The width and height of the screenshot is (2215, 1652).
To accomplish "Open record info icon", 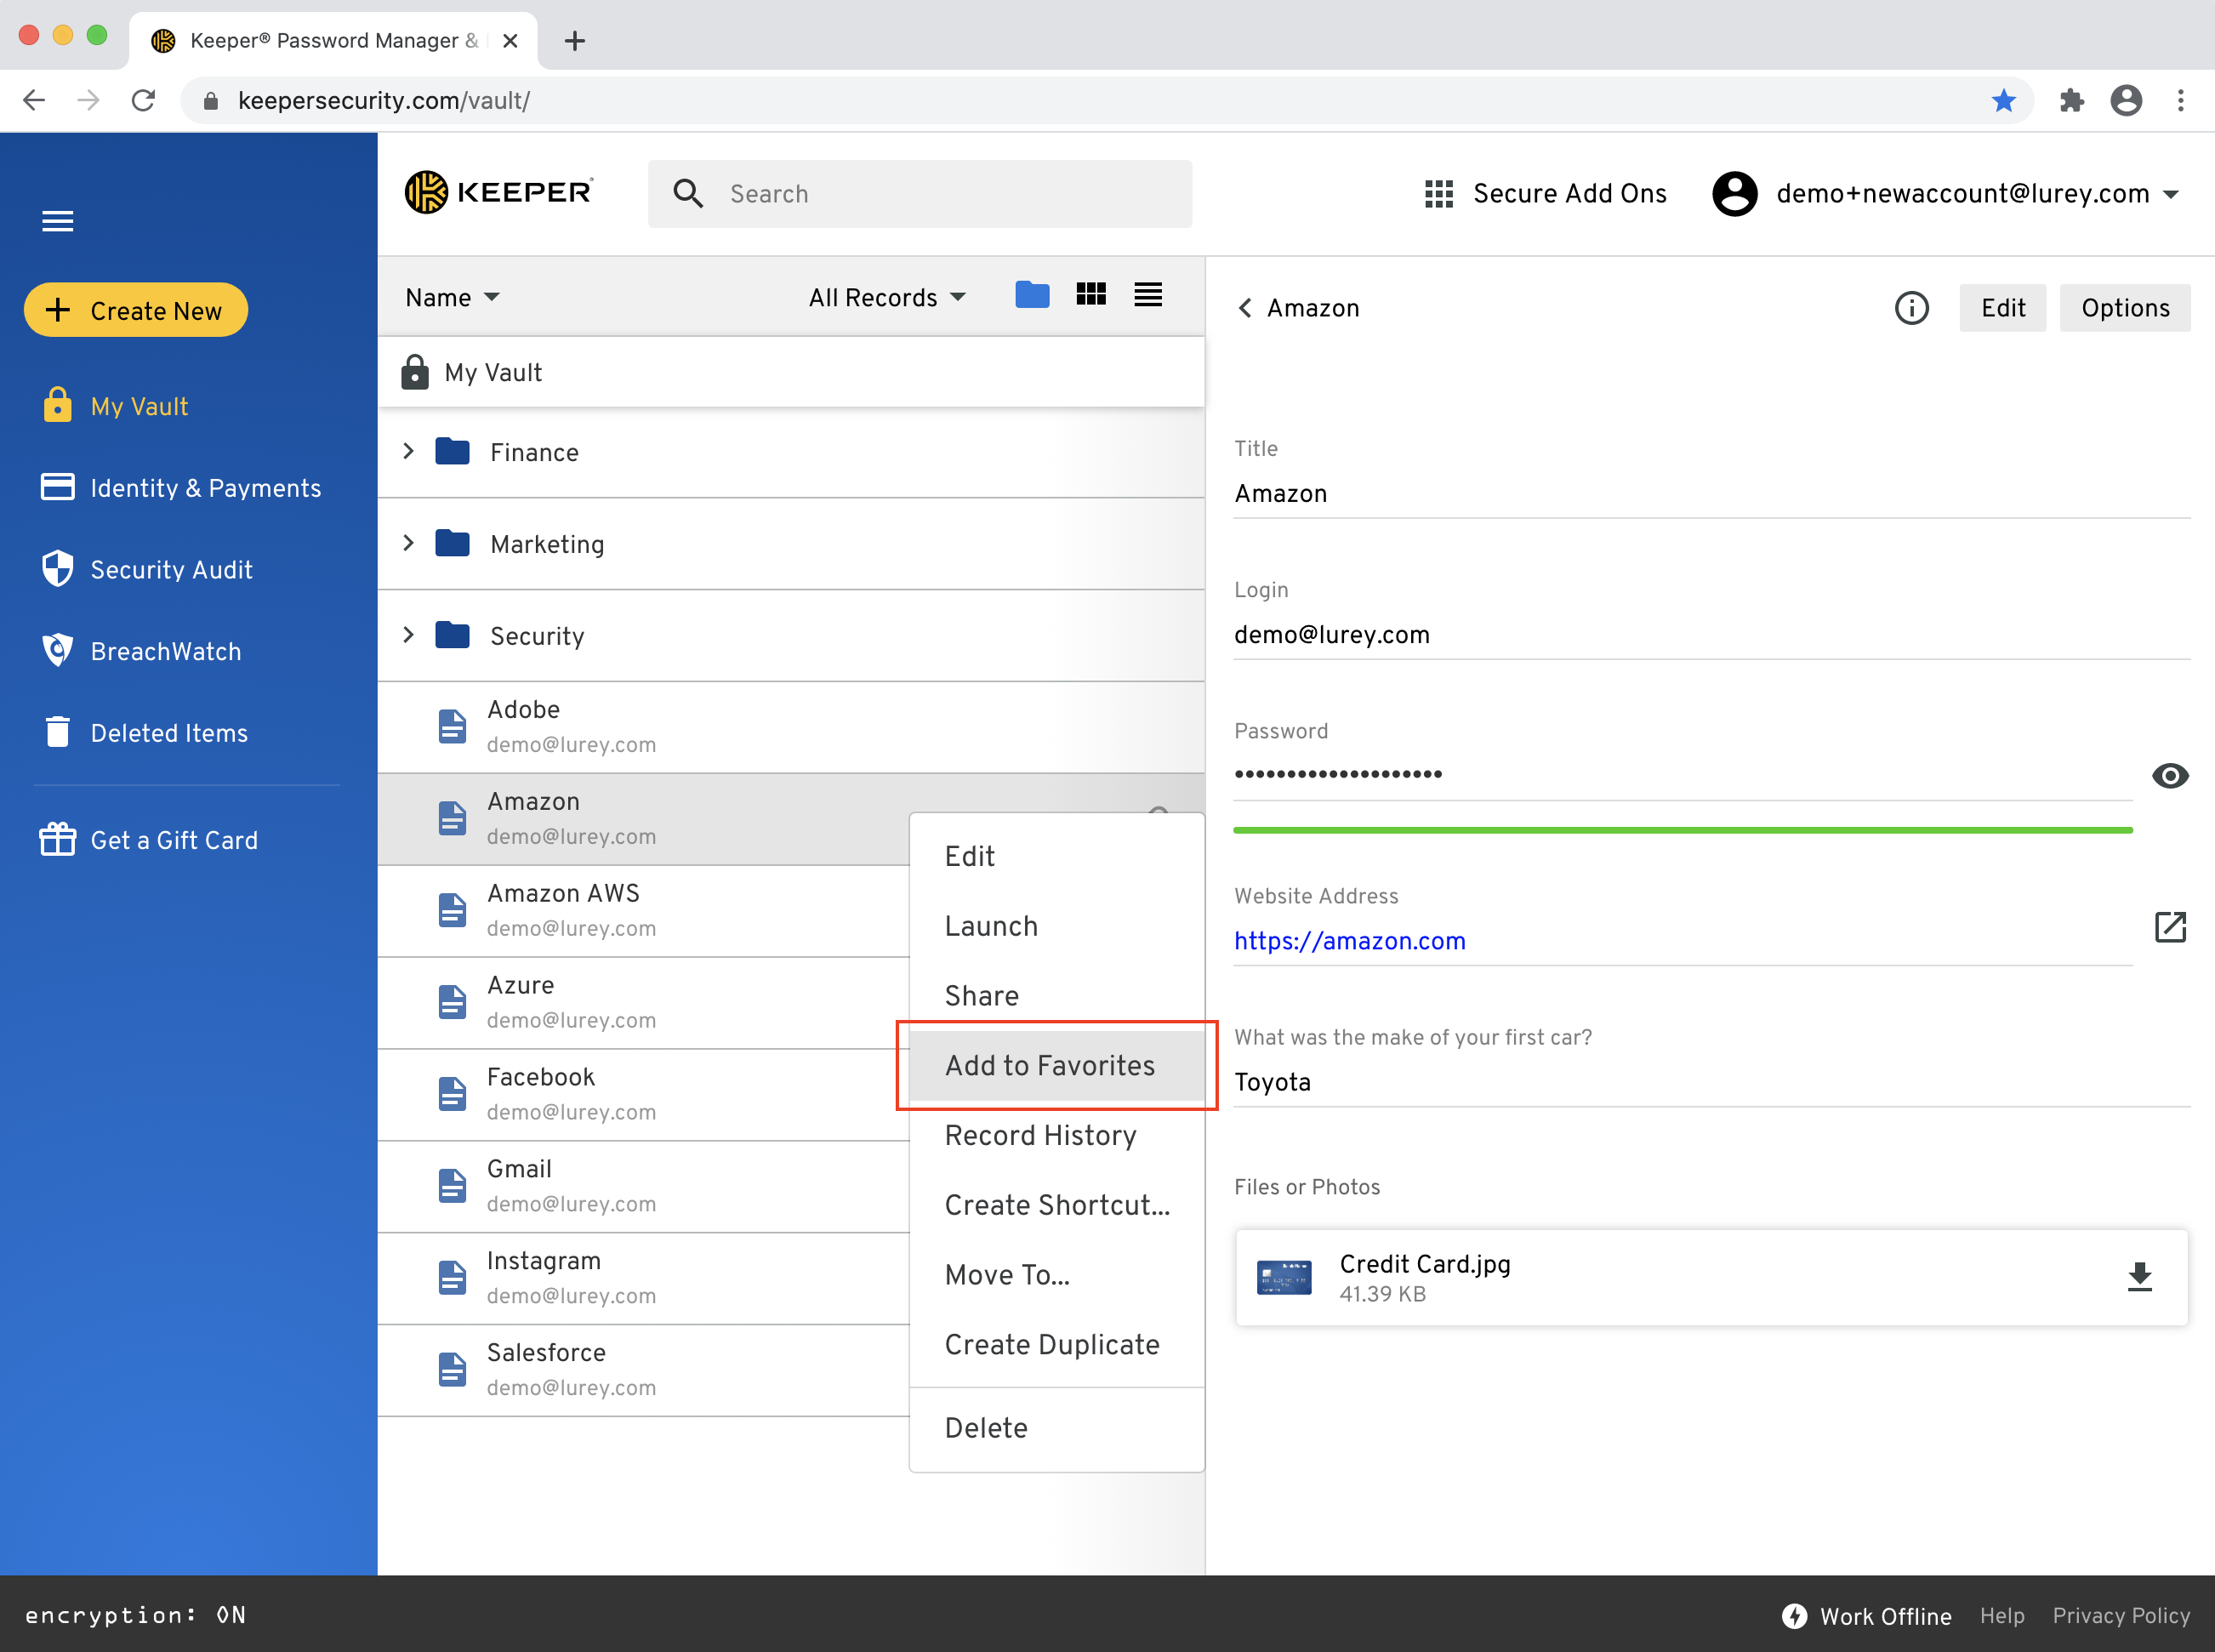I will (1911, 308).
